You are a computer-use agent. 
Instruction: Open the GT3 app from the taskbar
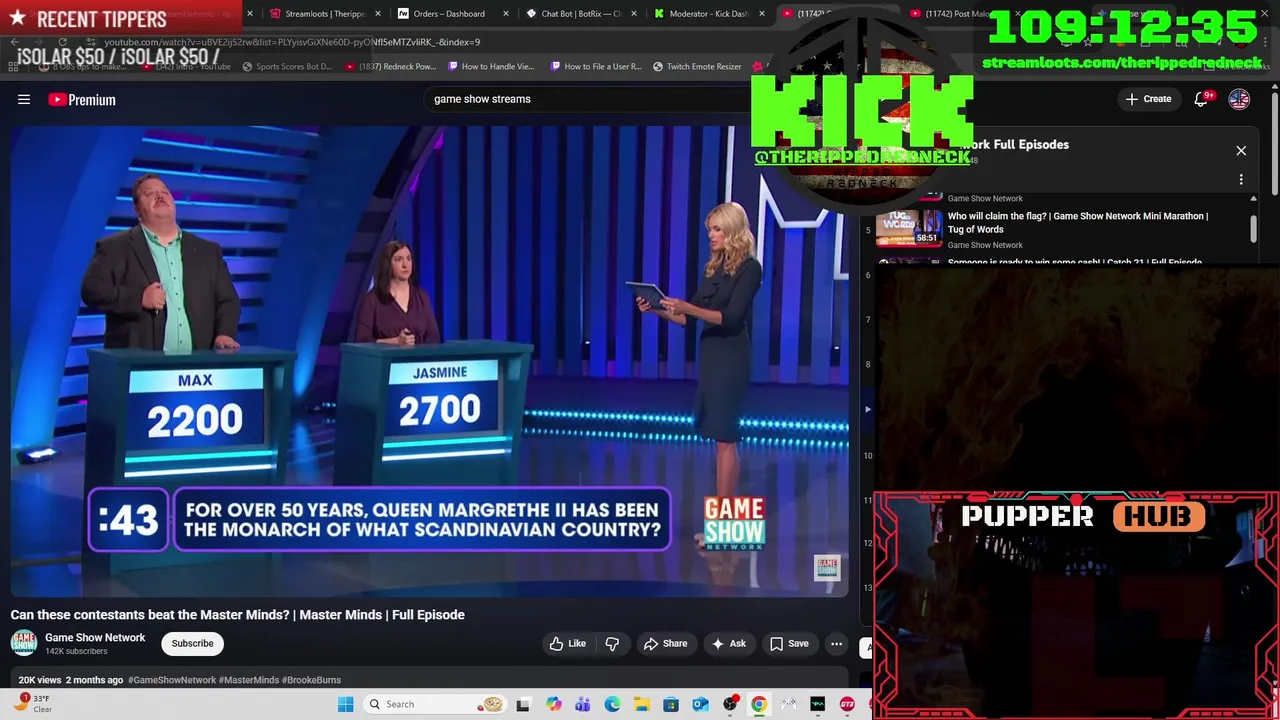coord(847,704)
